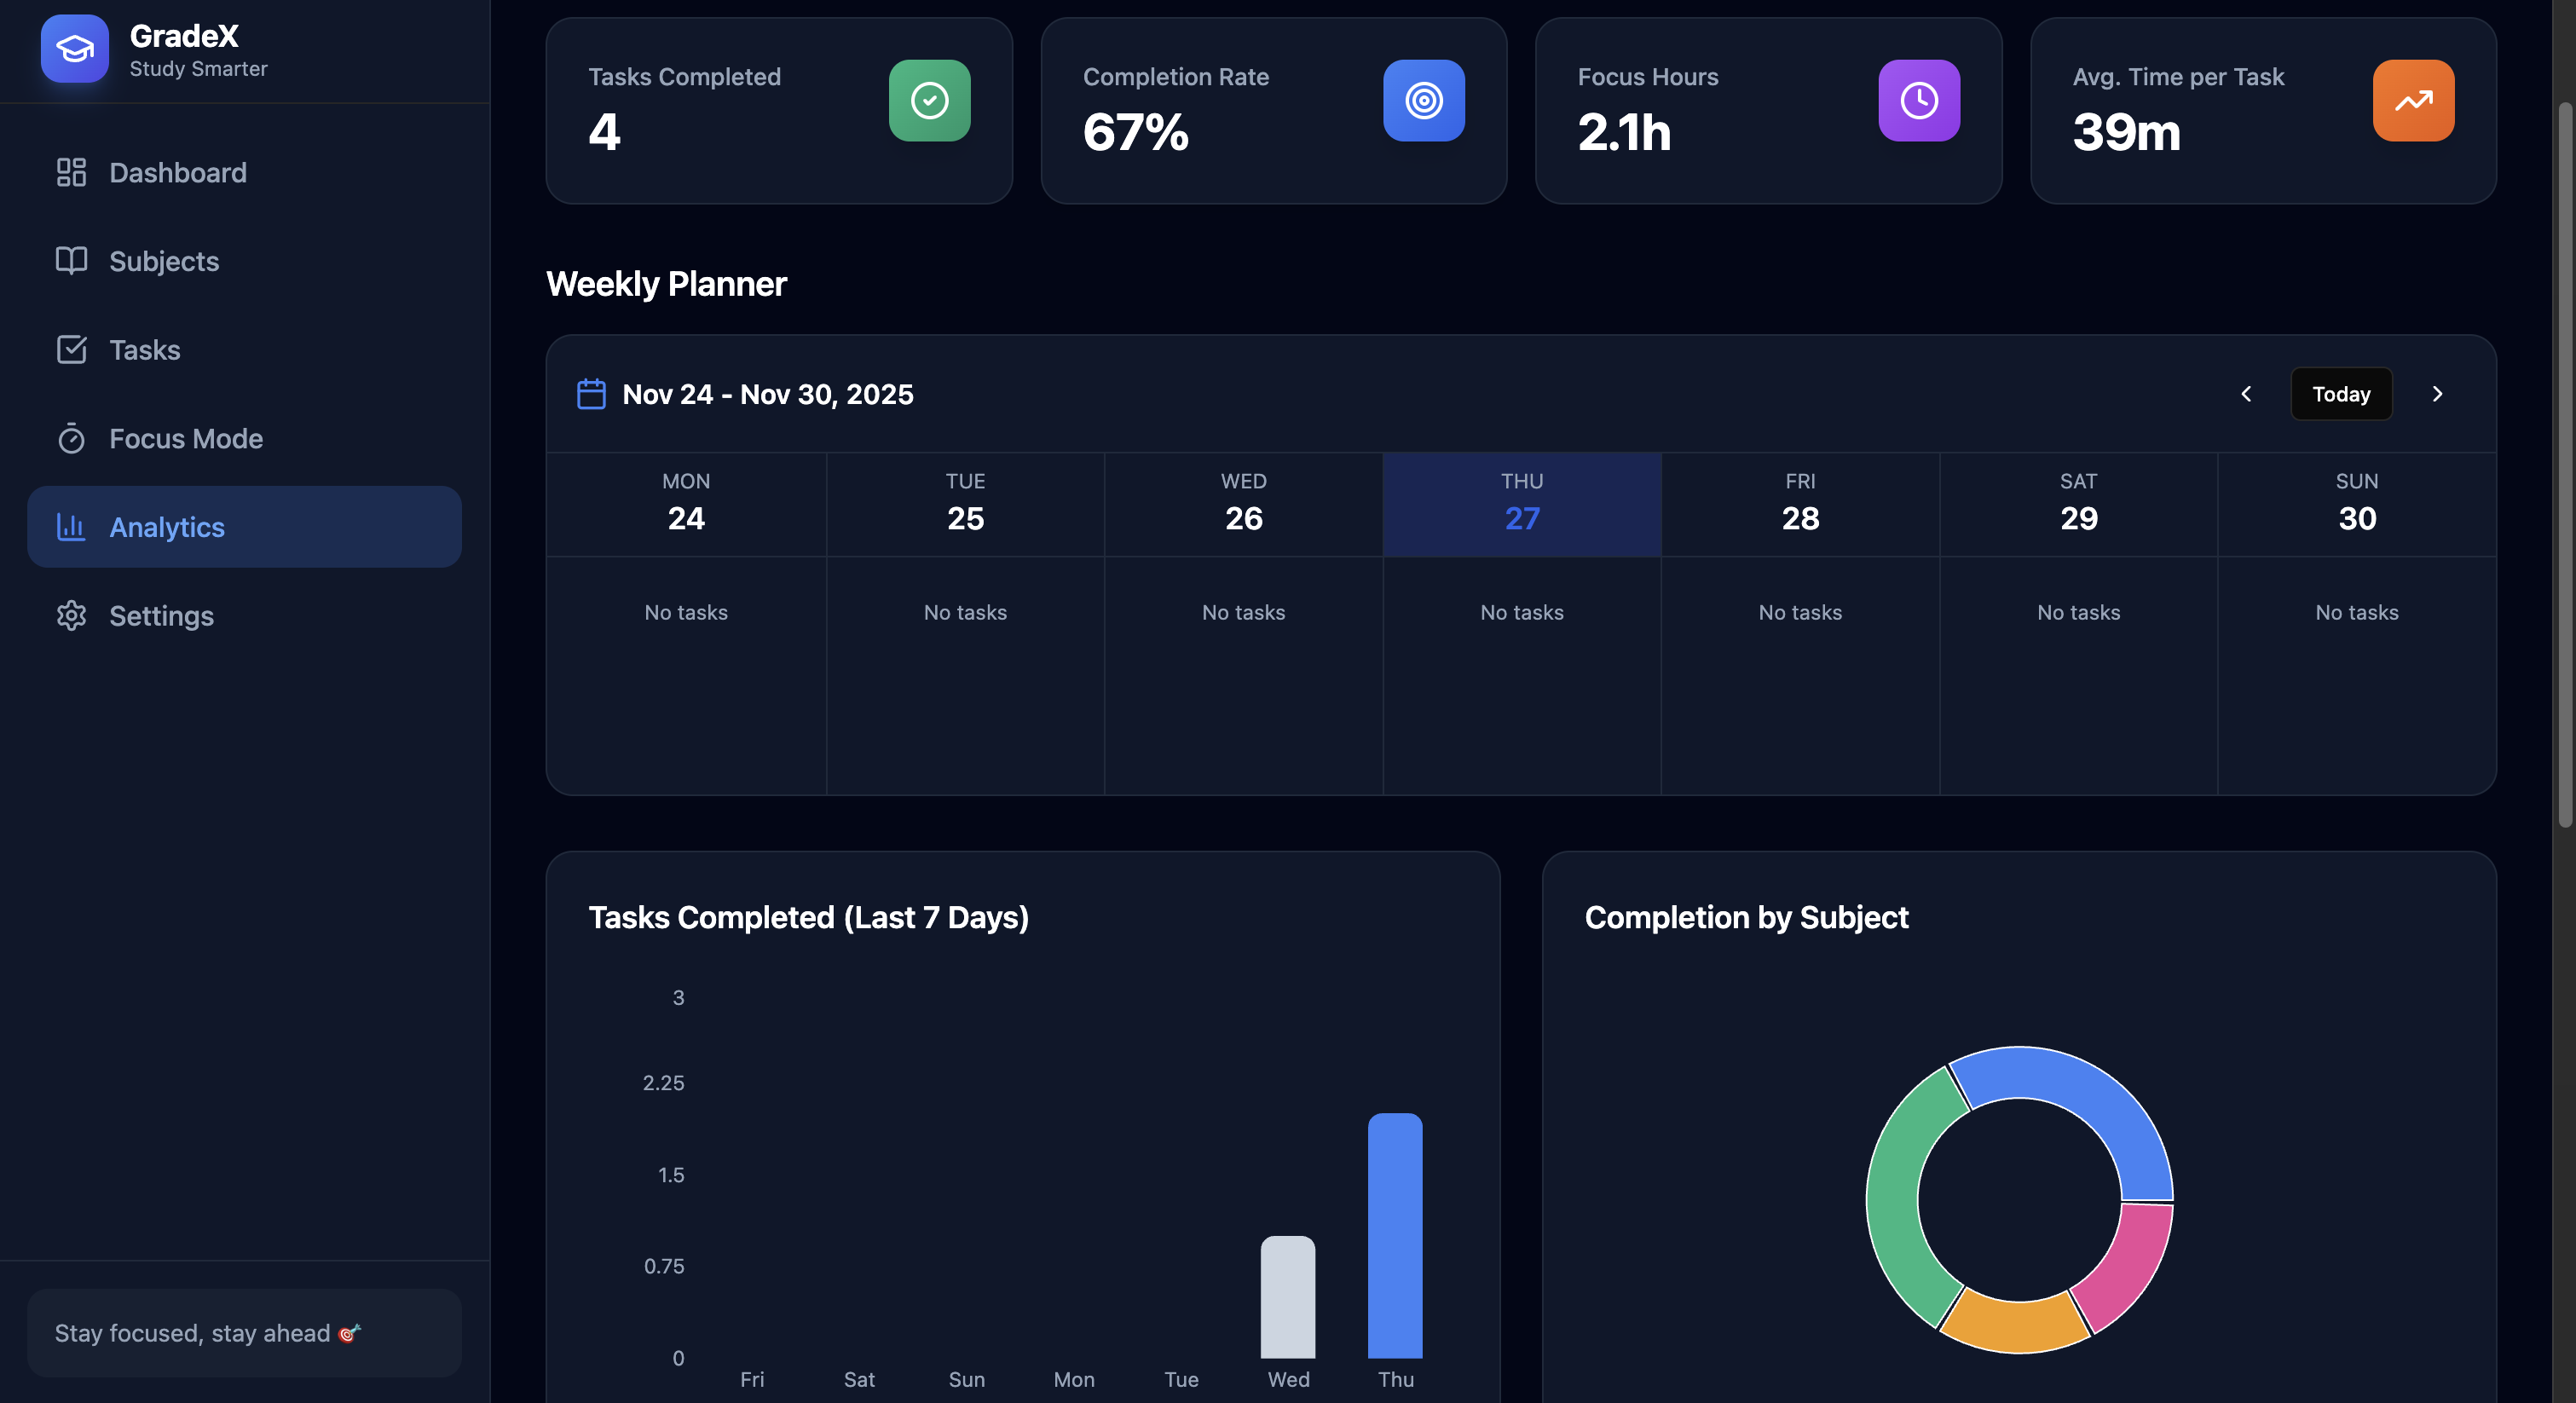Click the GradeX graduation cap logo
Screen dimensions: 2576x1403
click(74, 48)
